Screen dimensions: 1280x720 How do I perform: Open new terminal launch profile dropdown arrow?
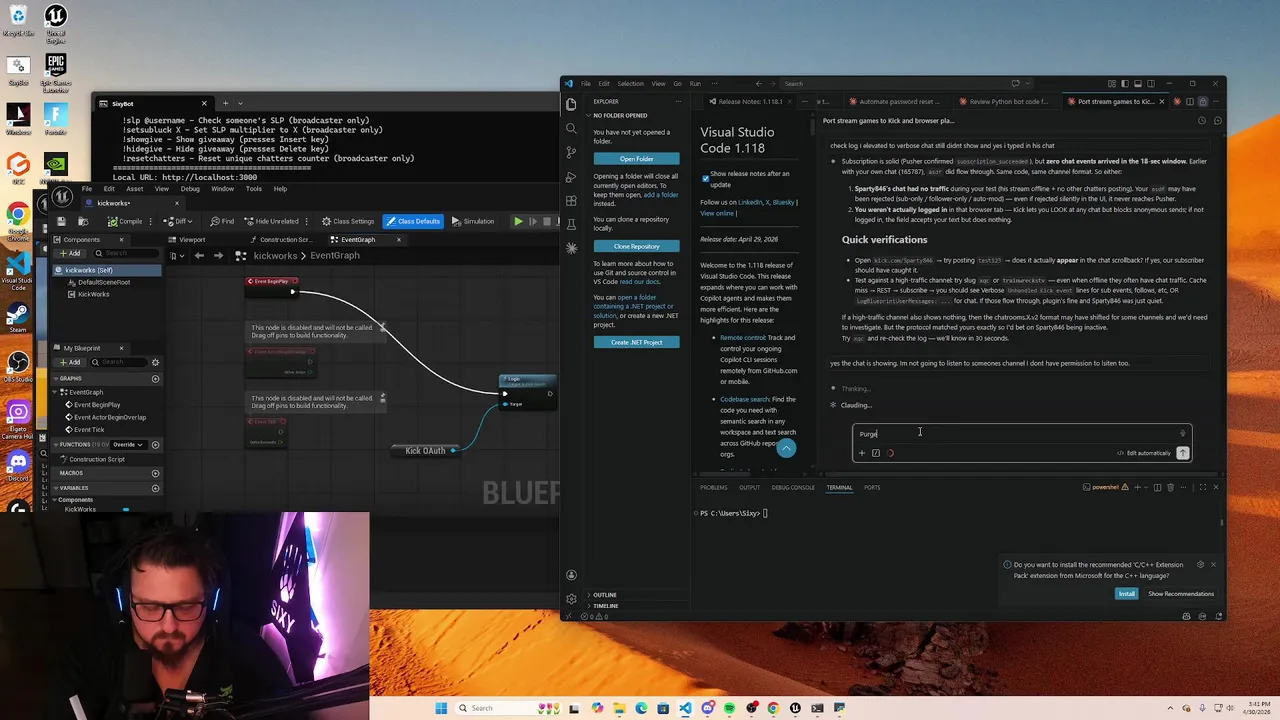pyautogui.click(x=1146, y=487)
